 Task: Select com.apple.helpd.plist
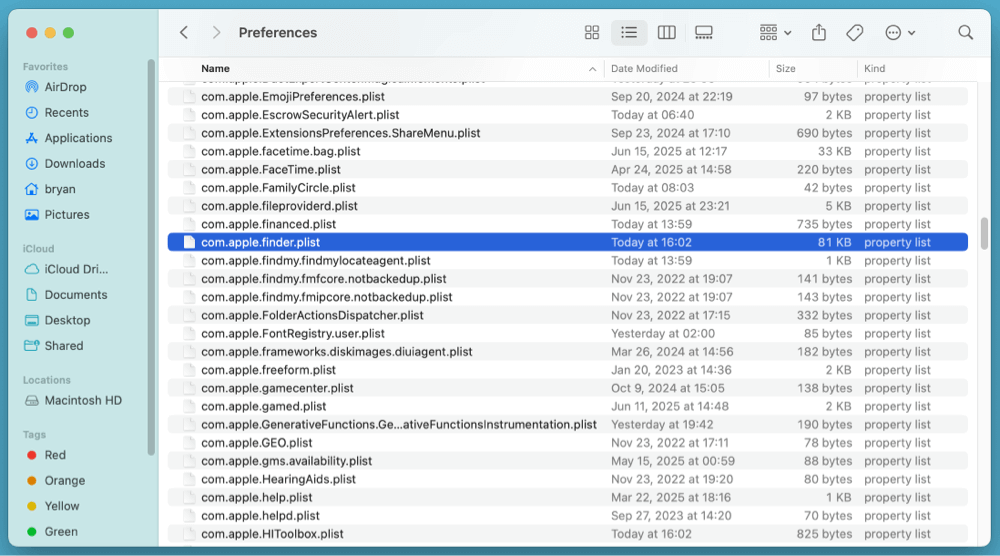[568, 516]
